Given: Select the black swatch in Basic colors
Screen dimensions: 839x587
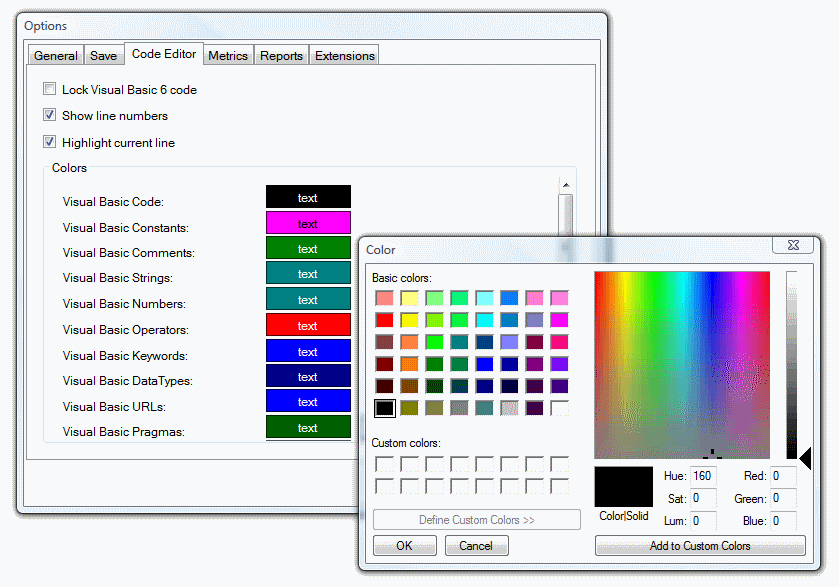Looking at the screenshot, I should pyautogui.click(x=385, y=408).
